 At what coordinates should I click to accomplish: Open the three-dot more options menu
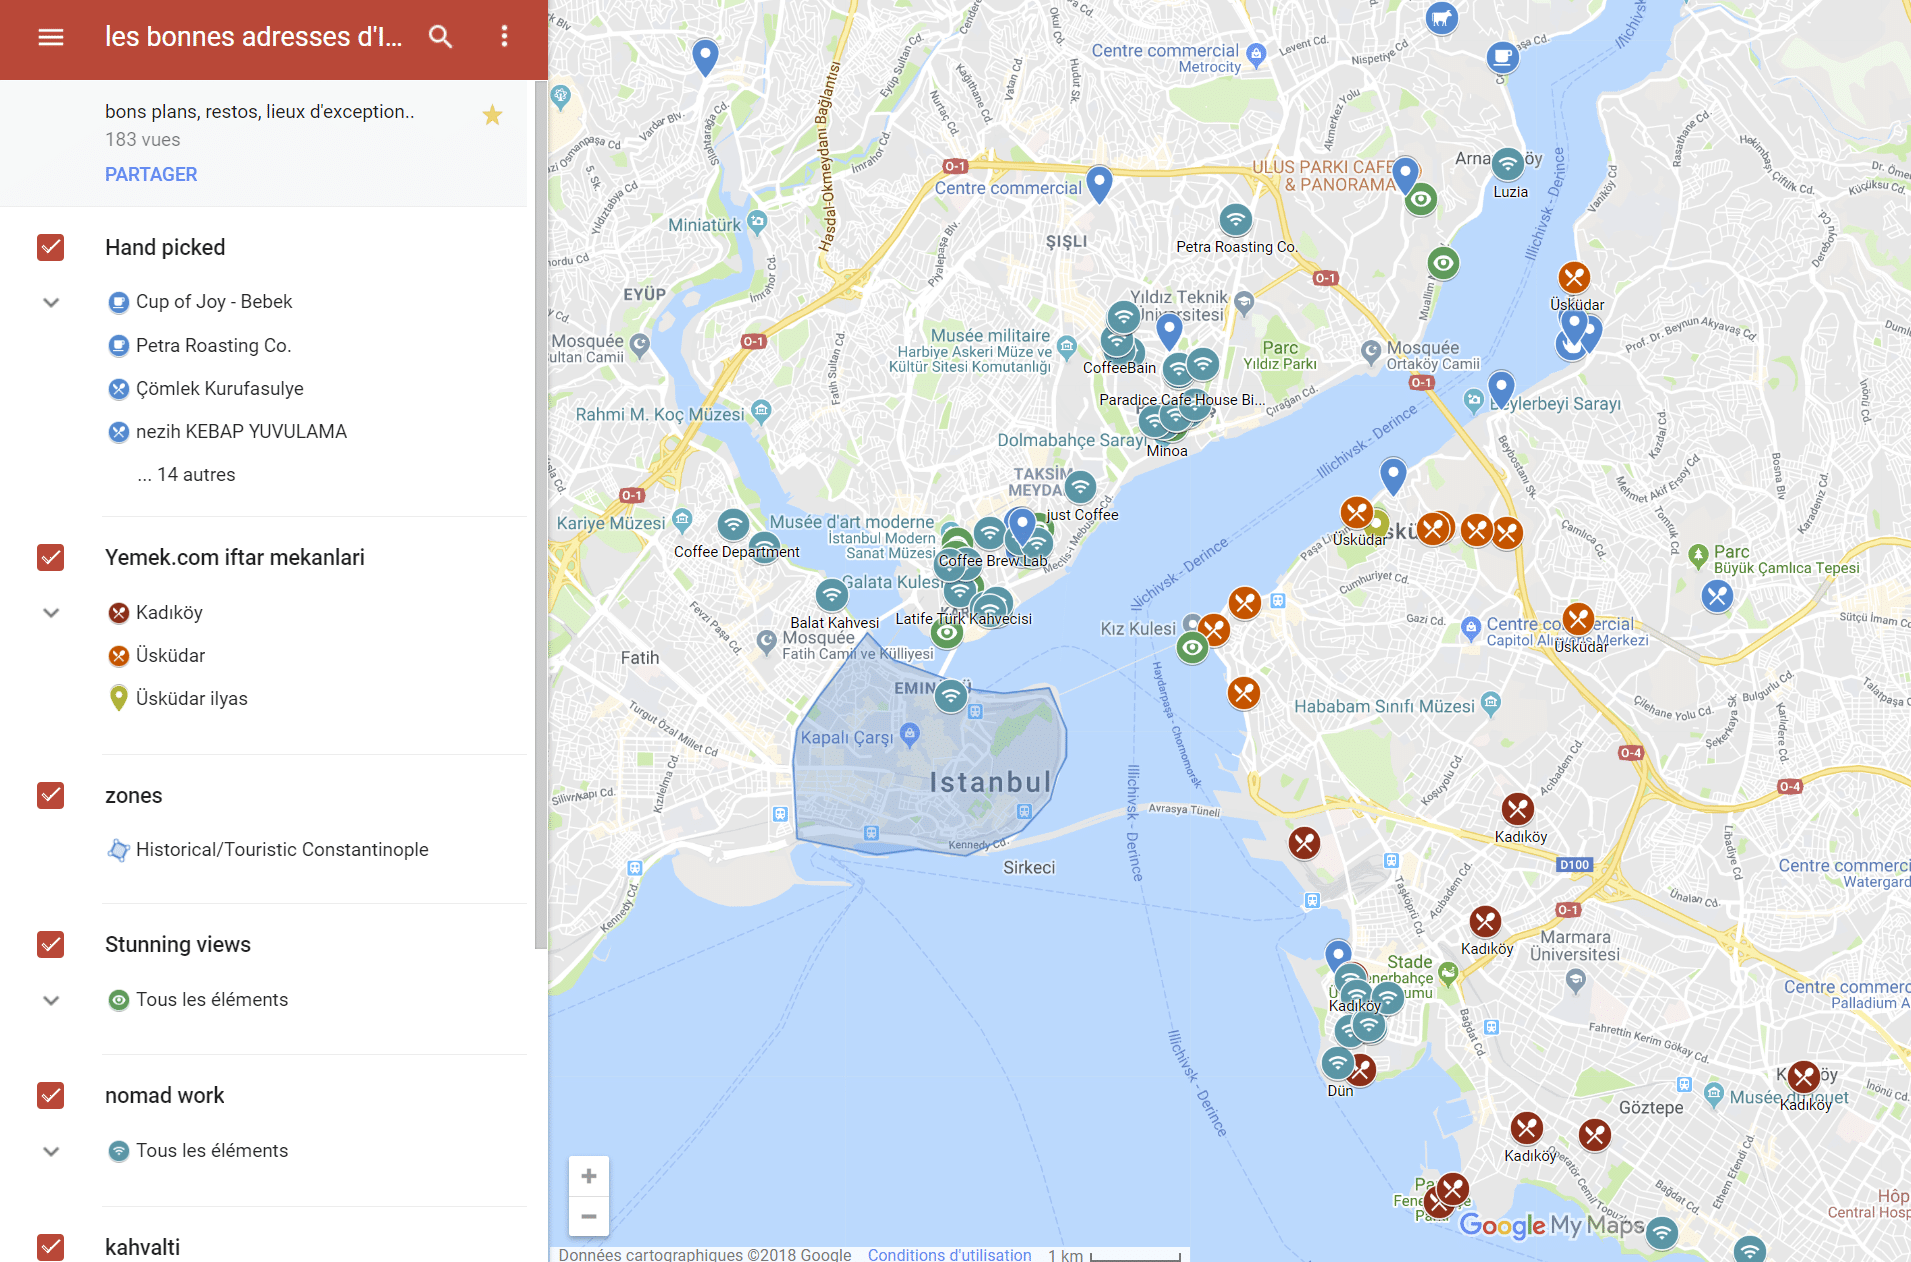[x=504, y=37]
